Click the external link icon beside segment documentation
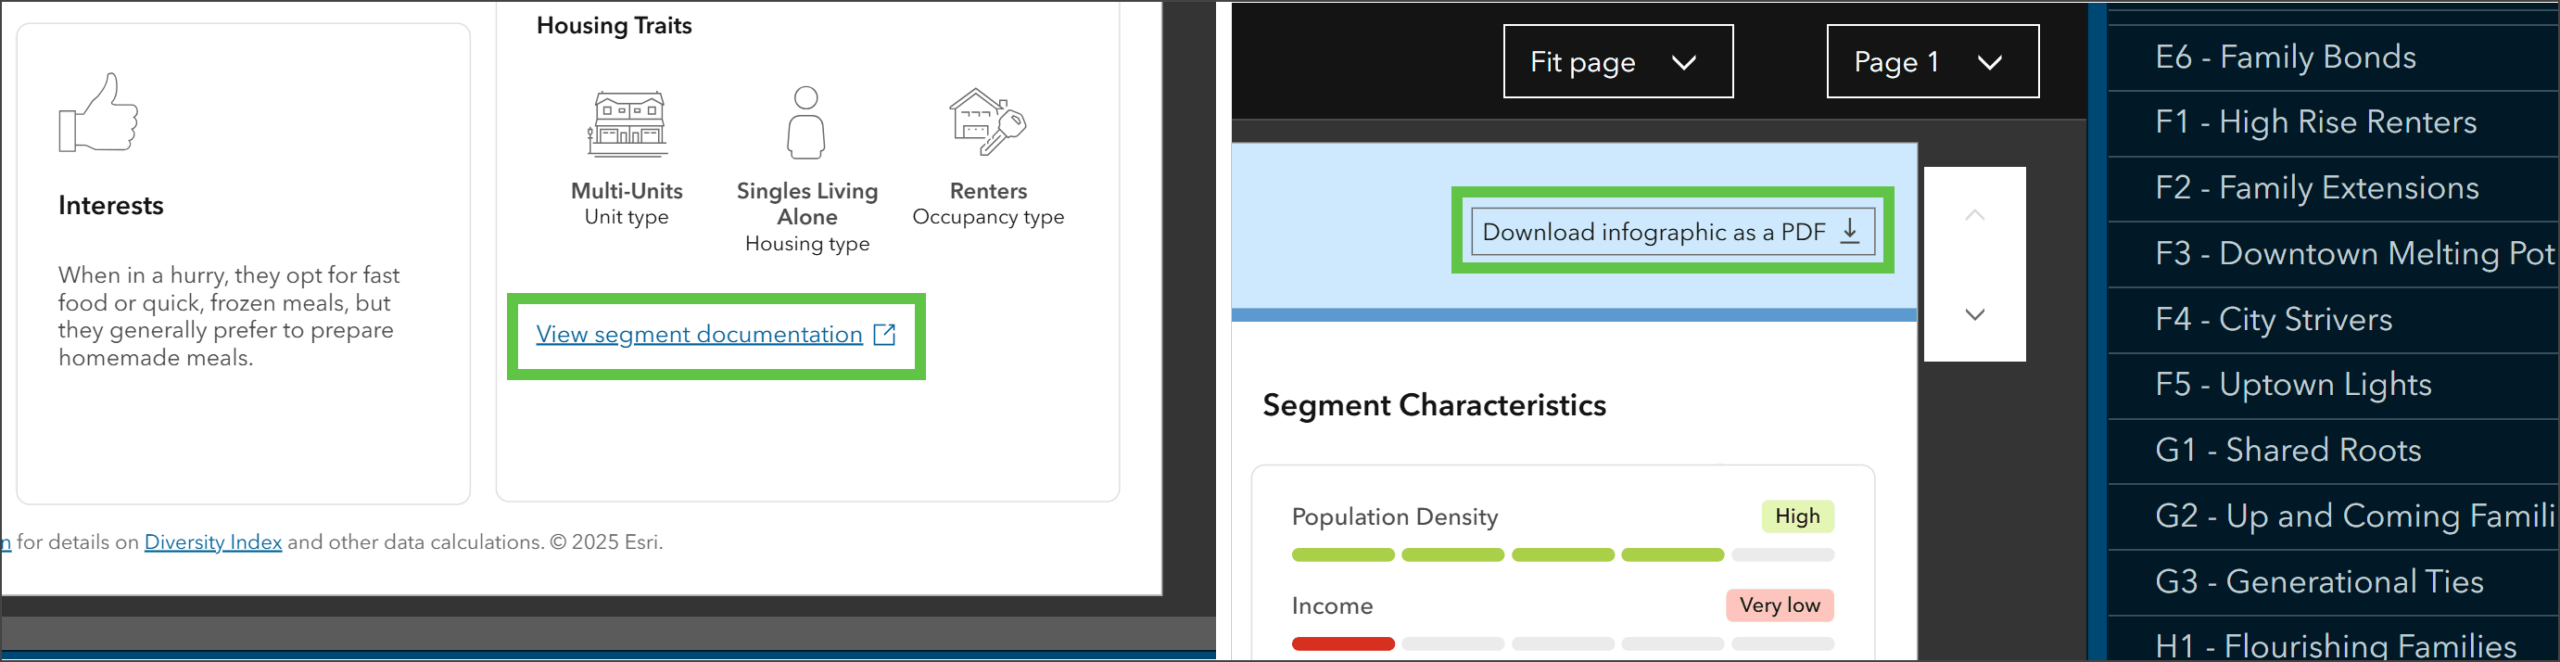 tap(885, 334)
